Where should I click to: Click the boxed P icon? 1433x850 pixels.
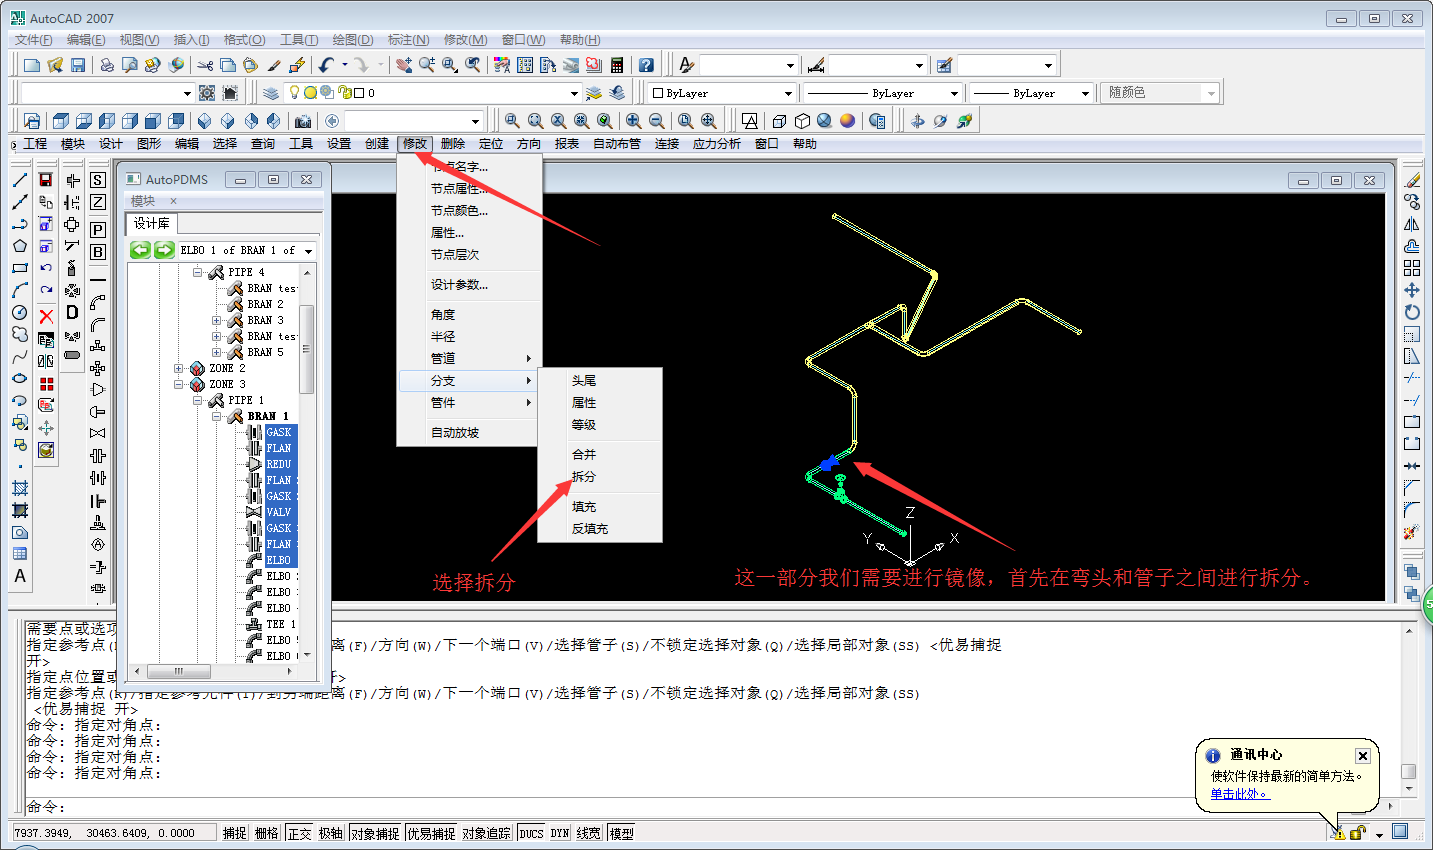(x=98, y=230)
